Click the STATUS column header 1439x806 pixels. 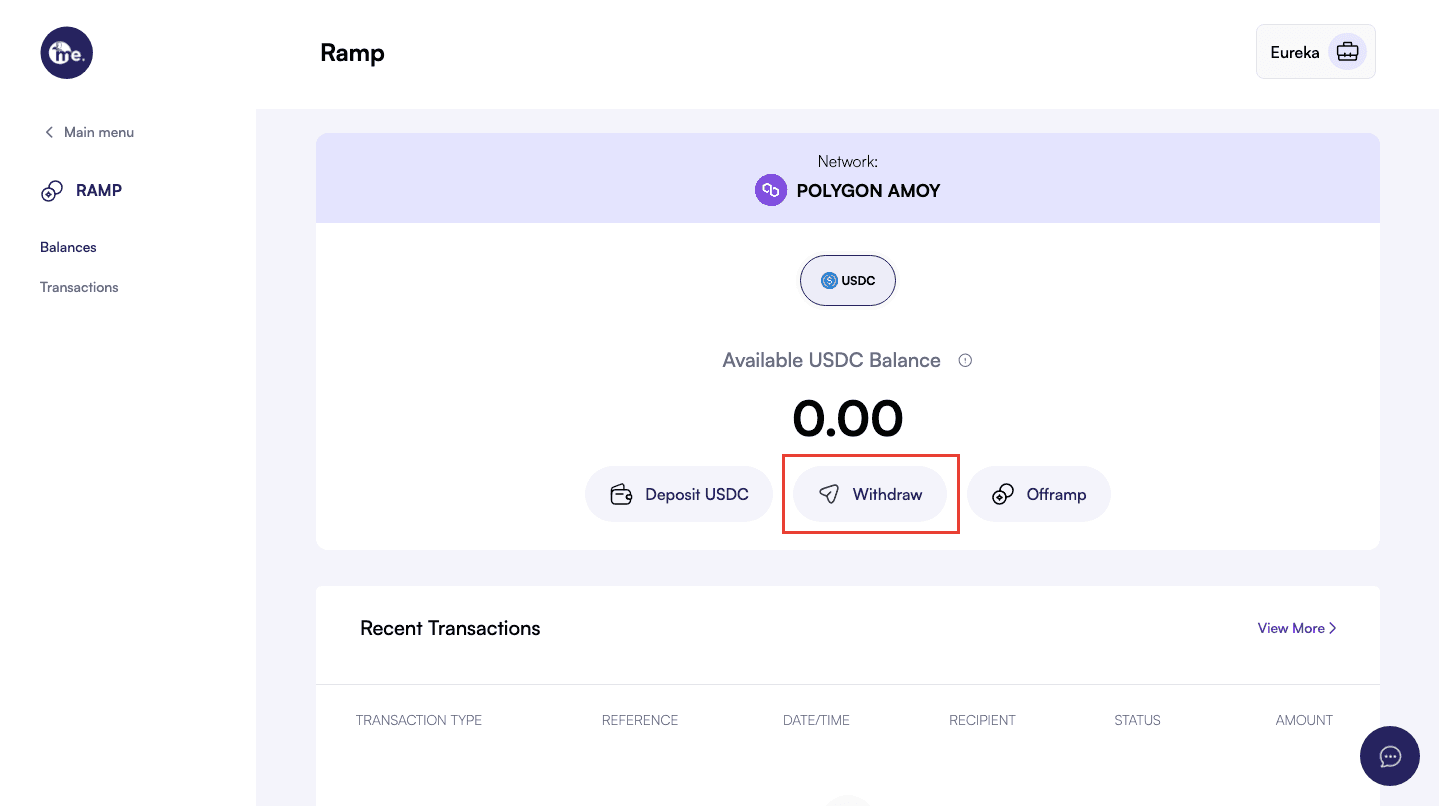point(1137,720)
